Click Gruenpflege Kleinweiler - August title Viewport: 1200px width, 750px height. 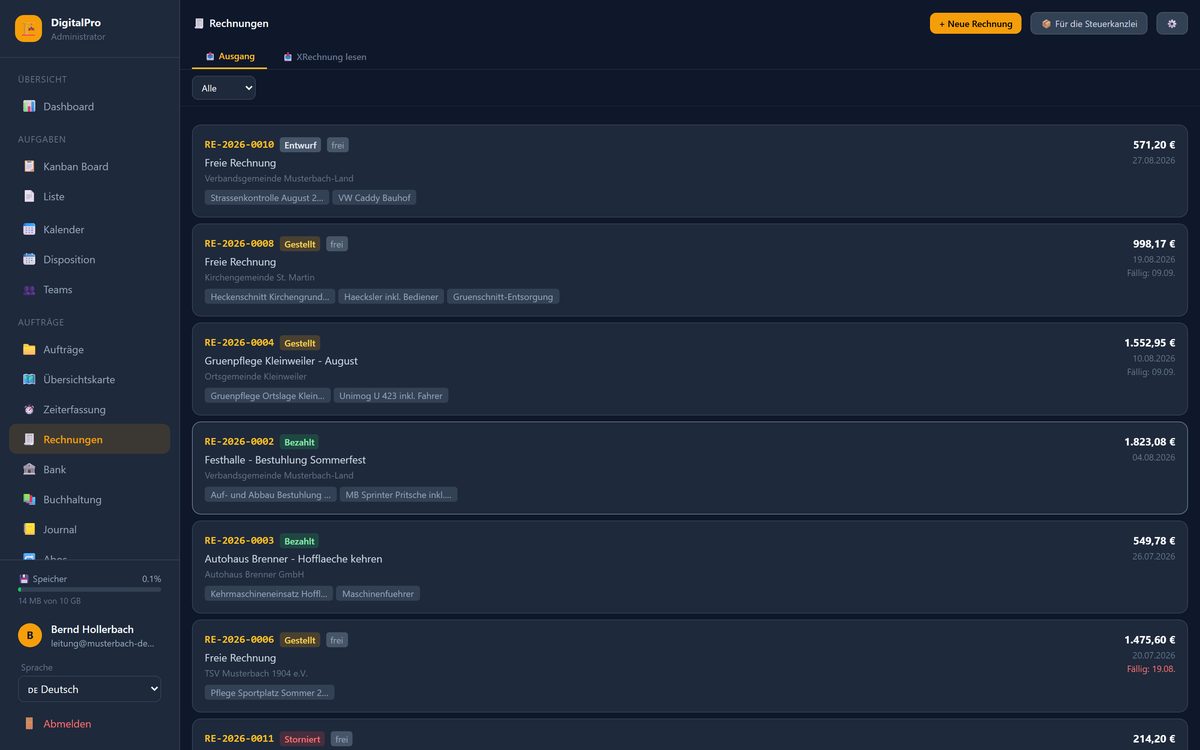pyautogui.click(x=281, y=361)
